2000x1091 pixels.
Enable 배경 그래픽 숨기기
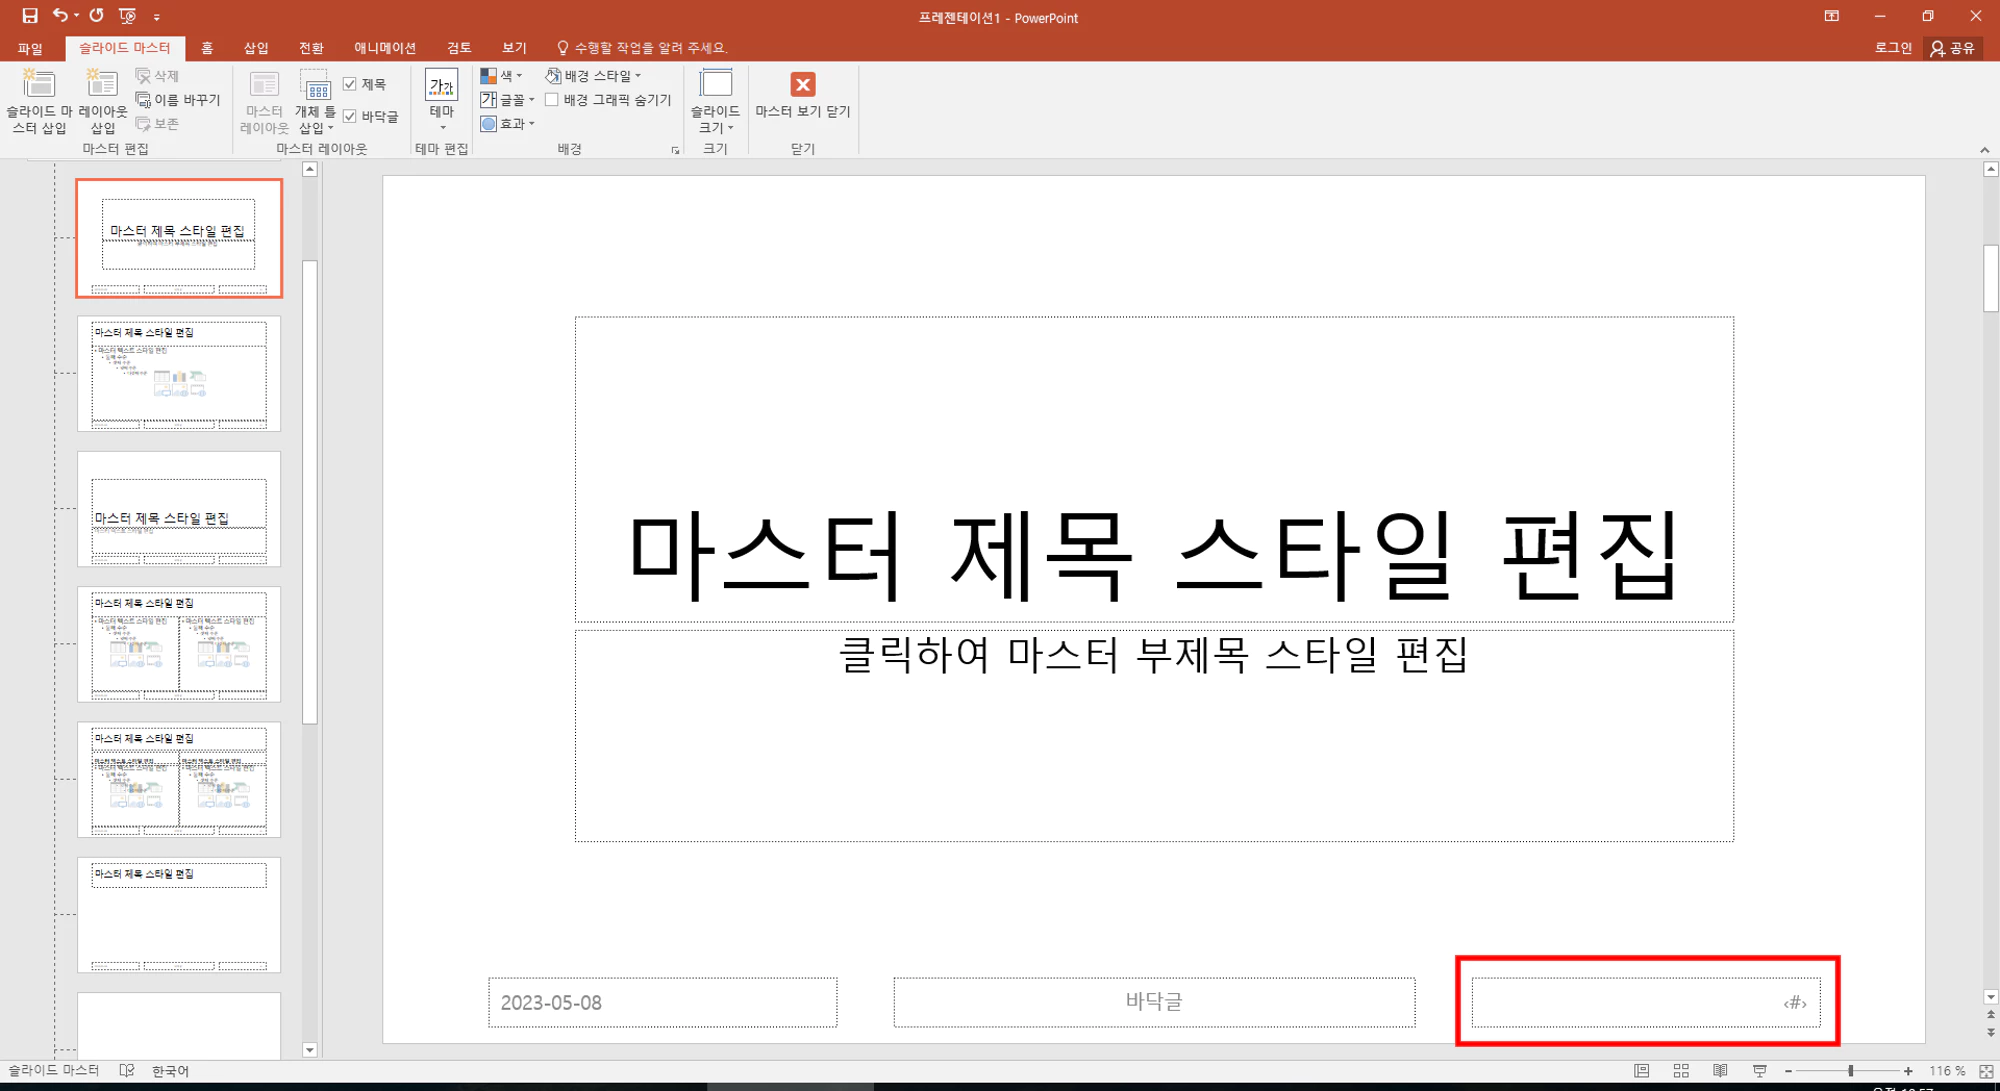pos(553,99)
